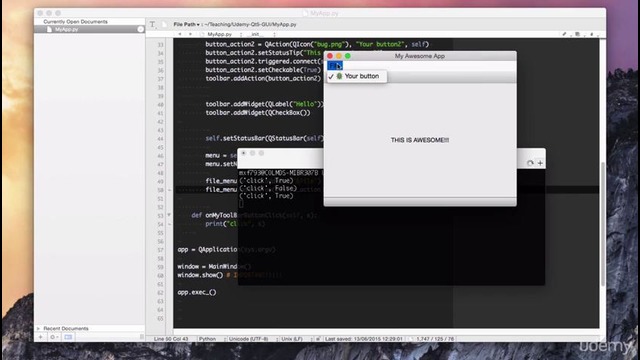Click the 1,747 / 125 / 76 document statistics
The height and width of the screenshot is (360, 640).
[435, 339]
